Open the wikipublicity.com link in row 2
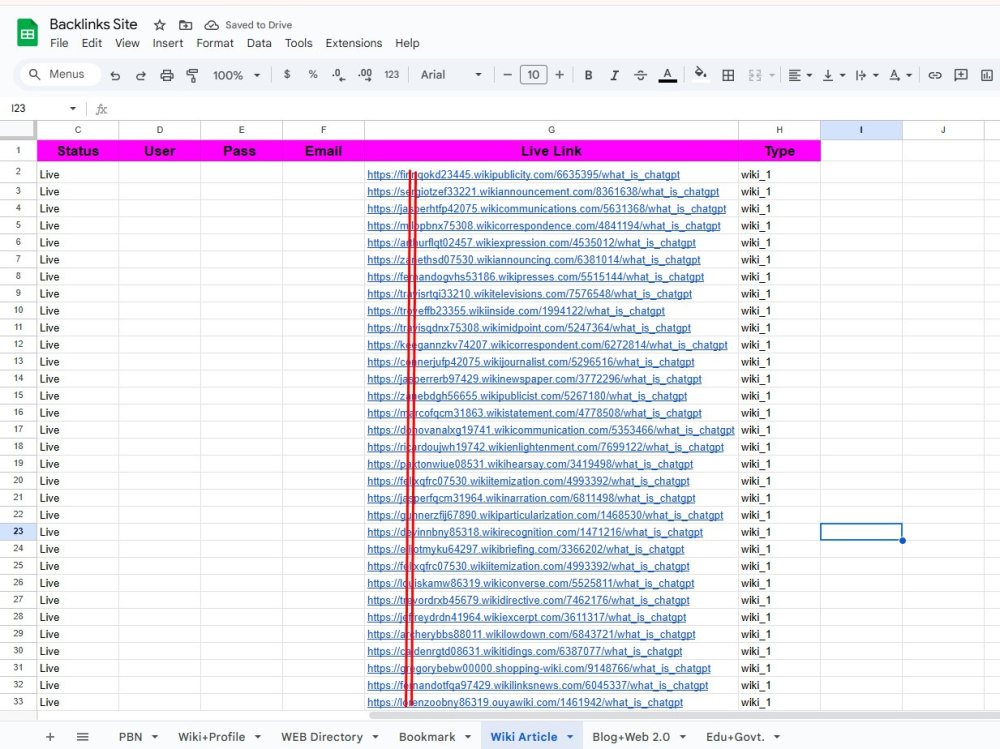 click(x=523, y=174)
